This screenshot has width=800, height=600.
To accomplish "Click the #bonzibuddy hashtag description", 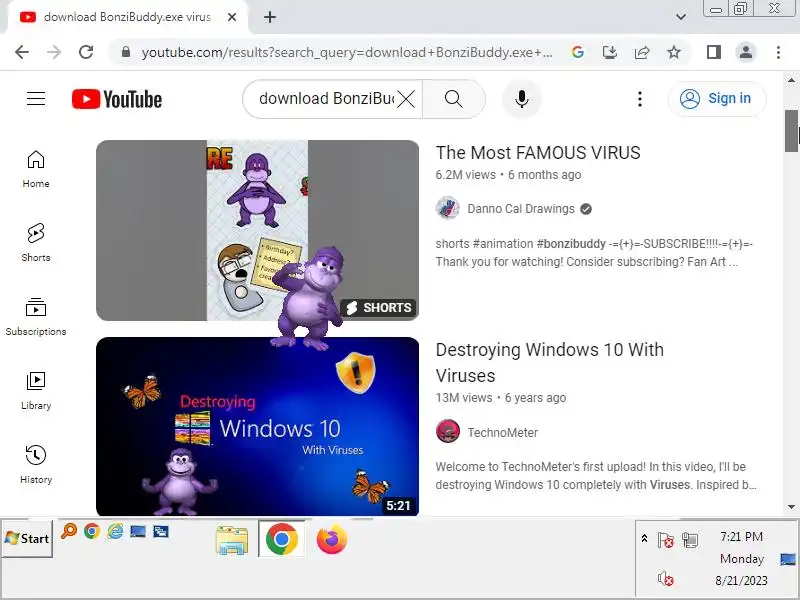I will pos(571,244).
